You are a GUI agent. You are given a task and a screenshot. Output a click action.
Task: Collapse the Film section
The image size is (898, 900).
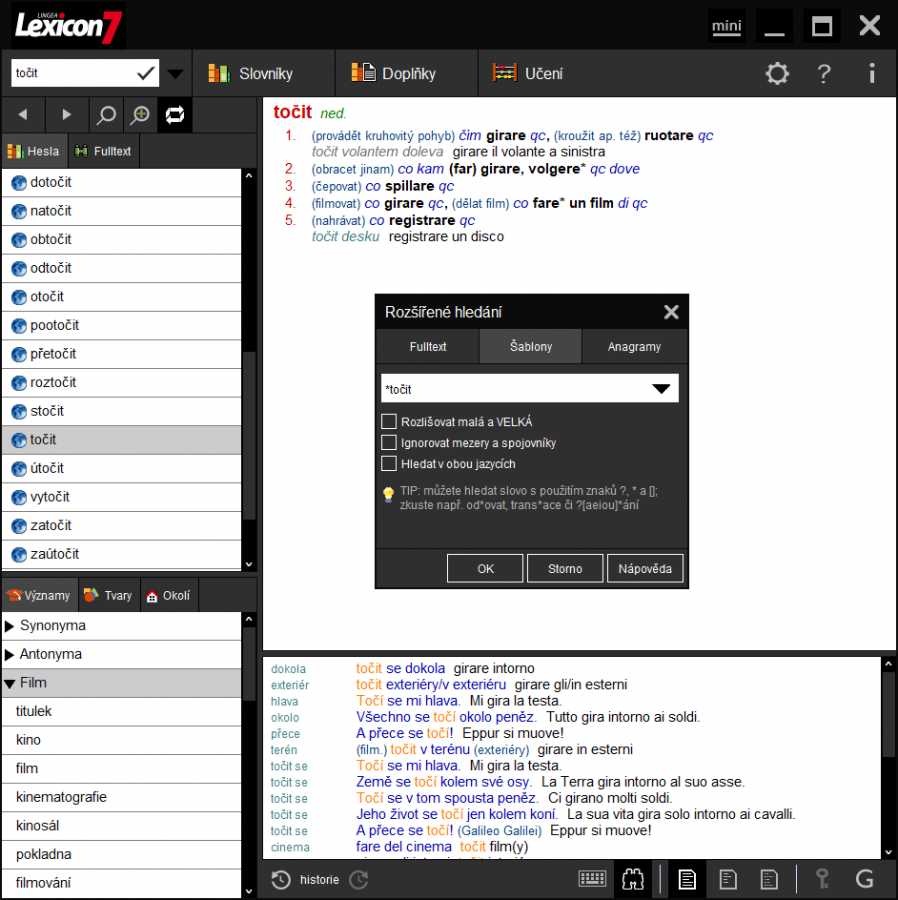30,683
